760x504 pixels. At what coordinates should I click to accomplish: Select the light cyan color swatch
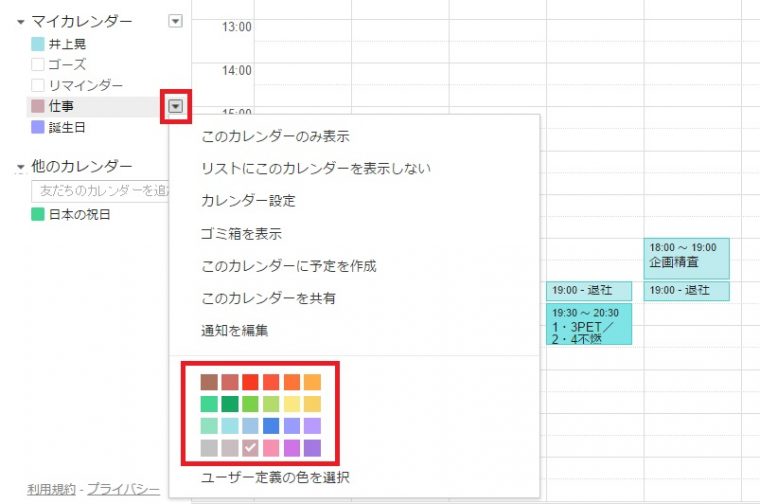230,426
